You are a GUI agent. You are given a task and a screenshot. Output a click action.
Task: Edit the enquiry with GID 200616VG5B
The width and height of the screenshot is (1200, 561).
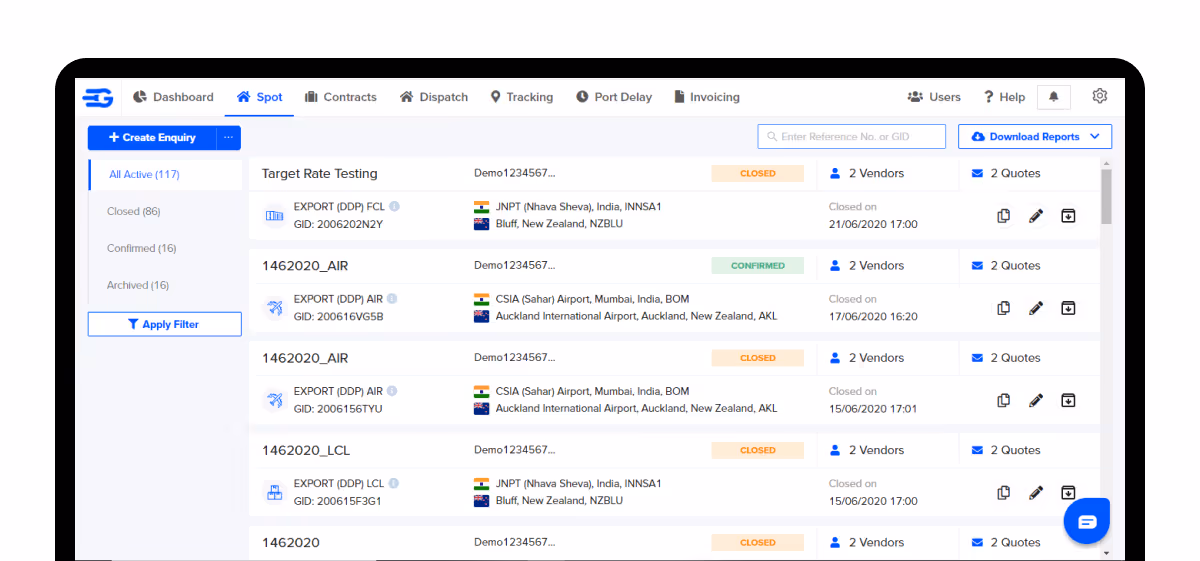point(1036,308)
